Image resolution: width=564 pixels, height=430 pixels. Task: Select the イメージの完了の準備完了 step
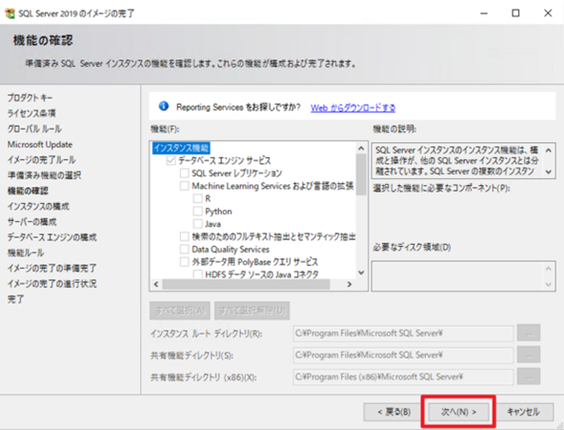(x=52, y=268)
